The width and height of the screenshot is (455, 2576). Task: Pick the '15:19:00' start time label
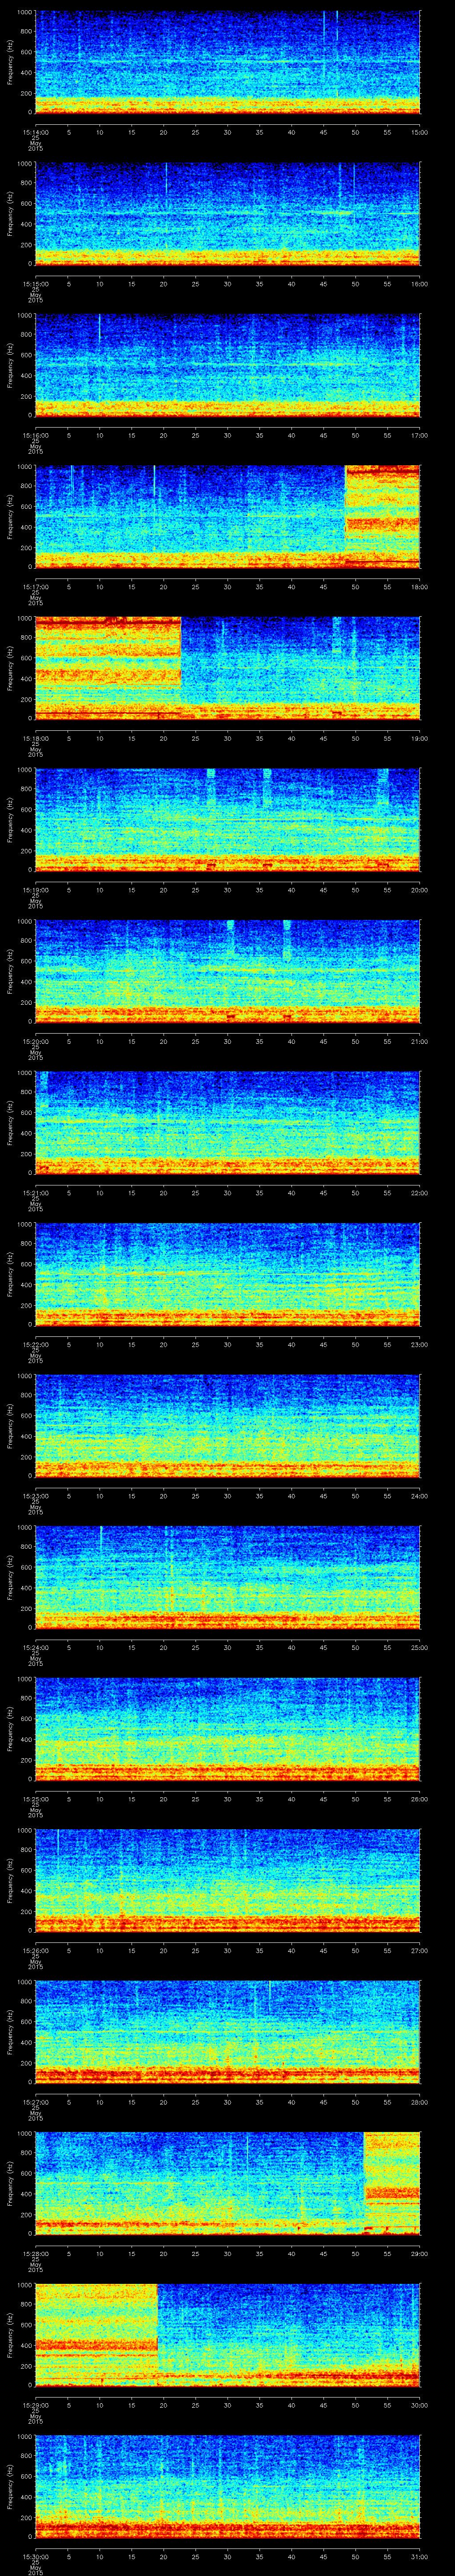[x=35, y=891]
